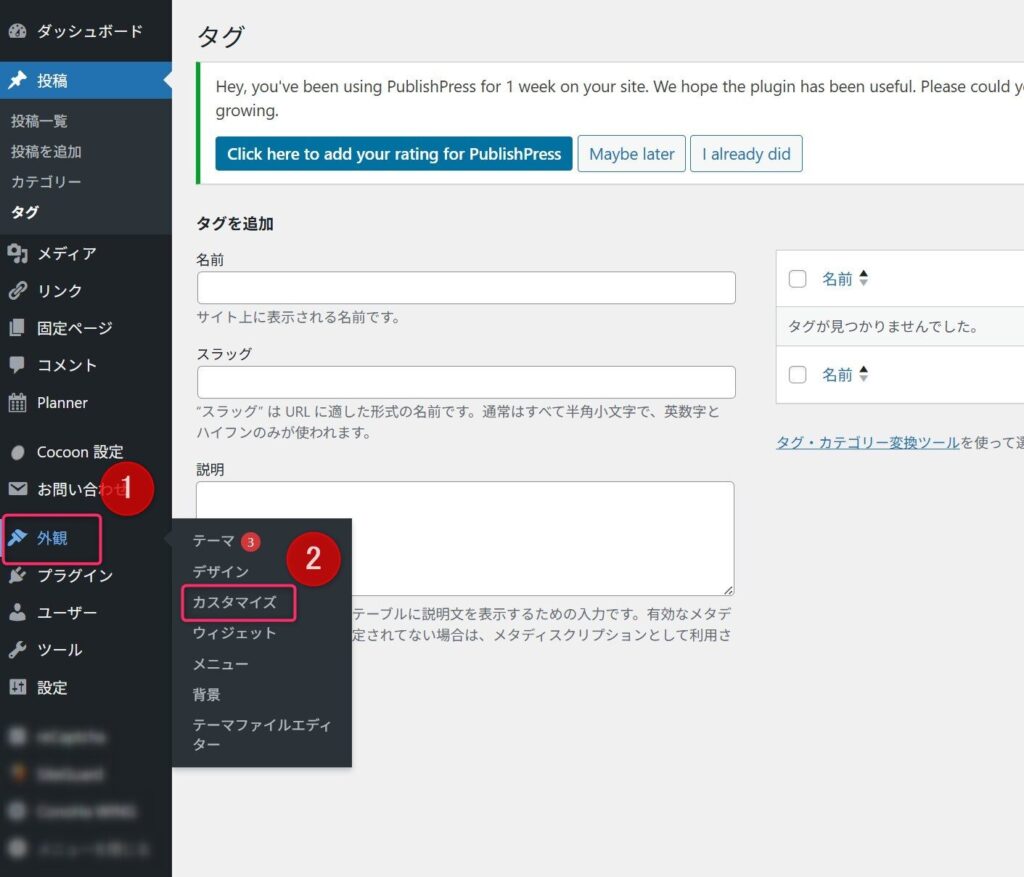Click the Dashboard gauge icon
1024x877 pixels.
click(x=17, y=31)
